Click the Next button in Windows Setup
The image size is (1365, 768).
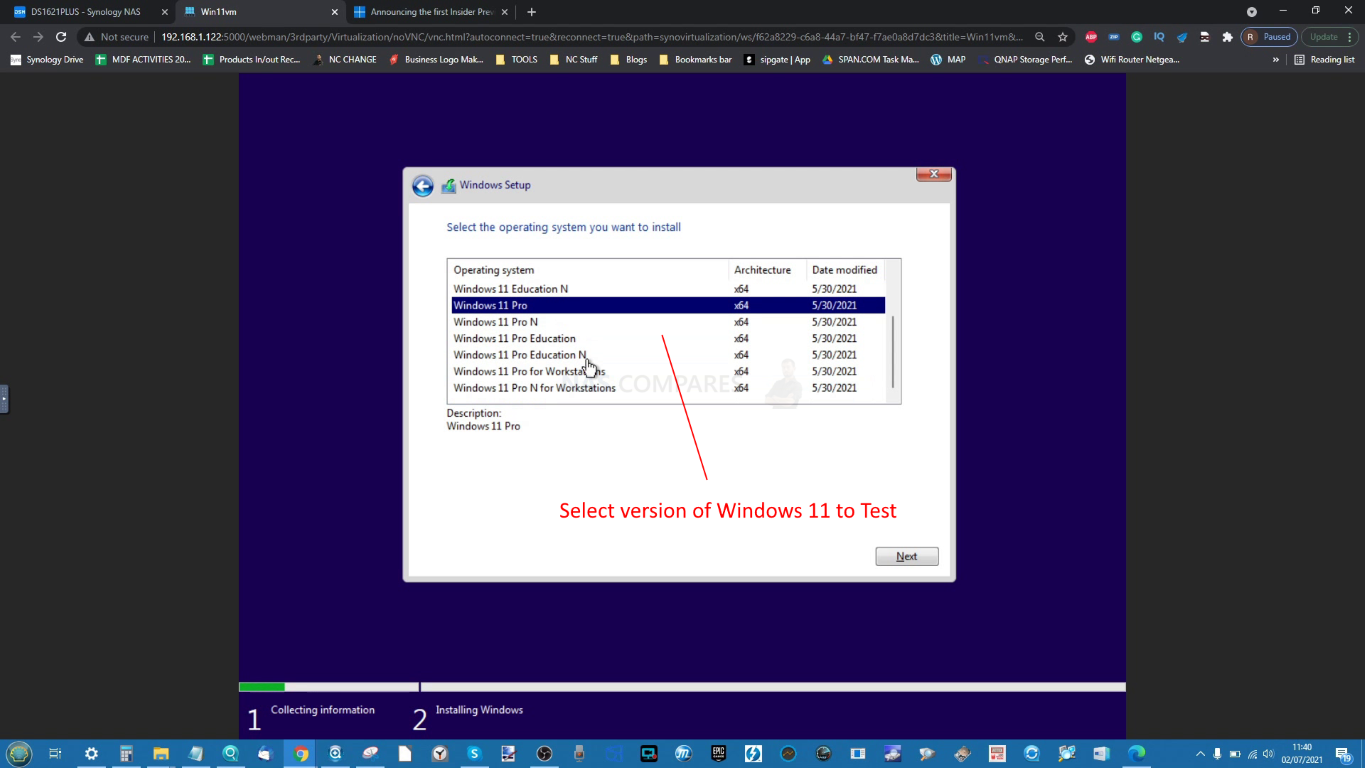point(907,556)
